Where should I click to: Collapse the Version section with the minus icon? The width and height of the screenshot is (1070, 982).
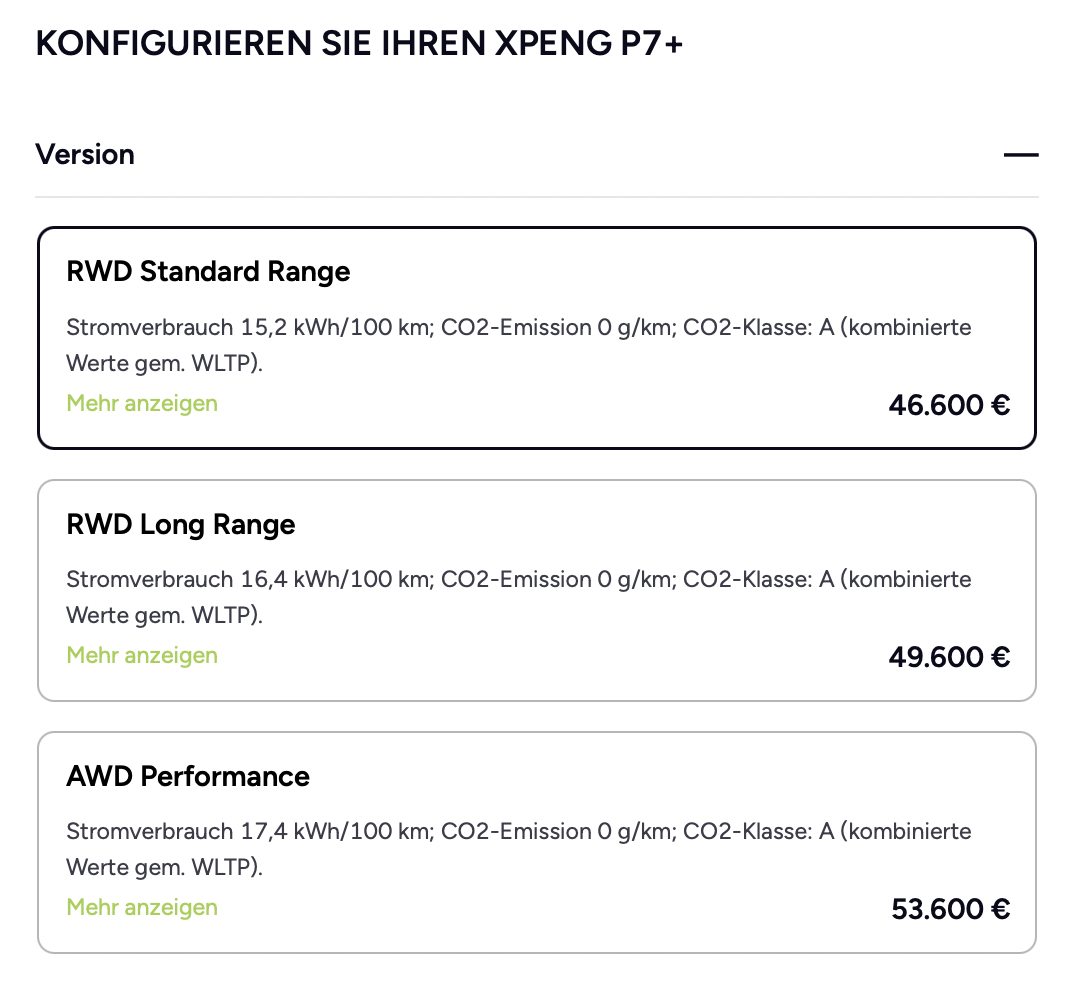click(x=1021, y=155)
